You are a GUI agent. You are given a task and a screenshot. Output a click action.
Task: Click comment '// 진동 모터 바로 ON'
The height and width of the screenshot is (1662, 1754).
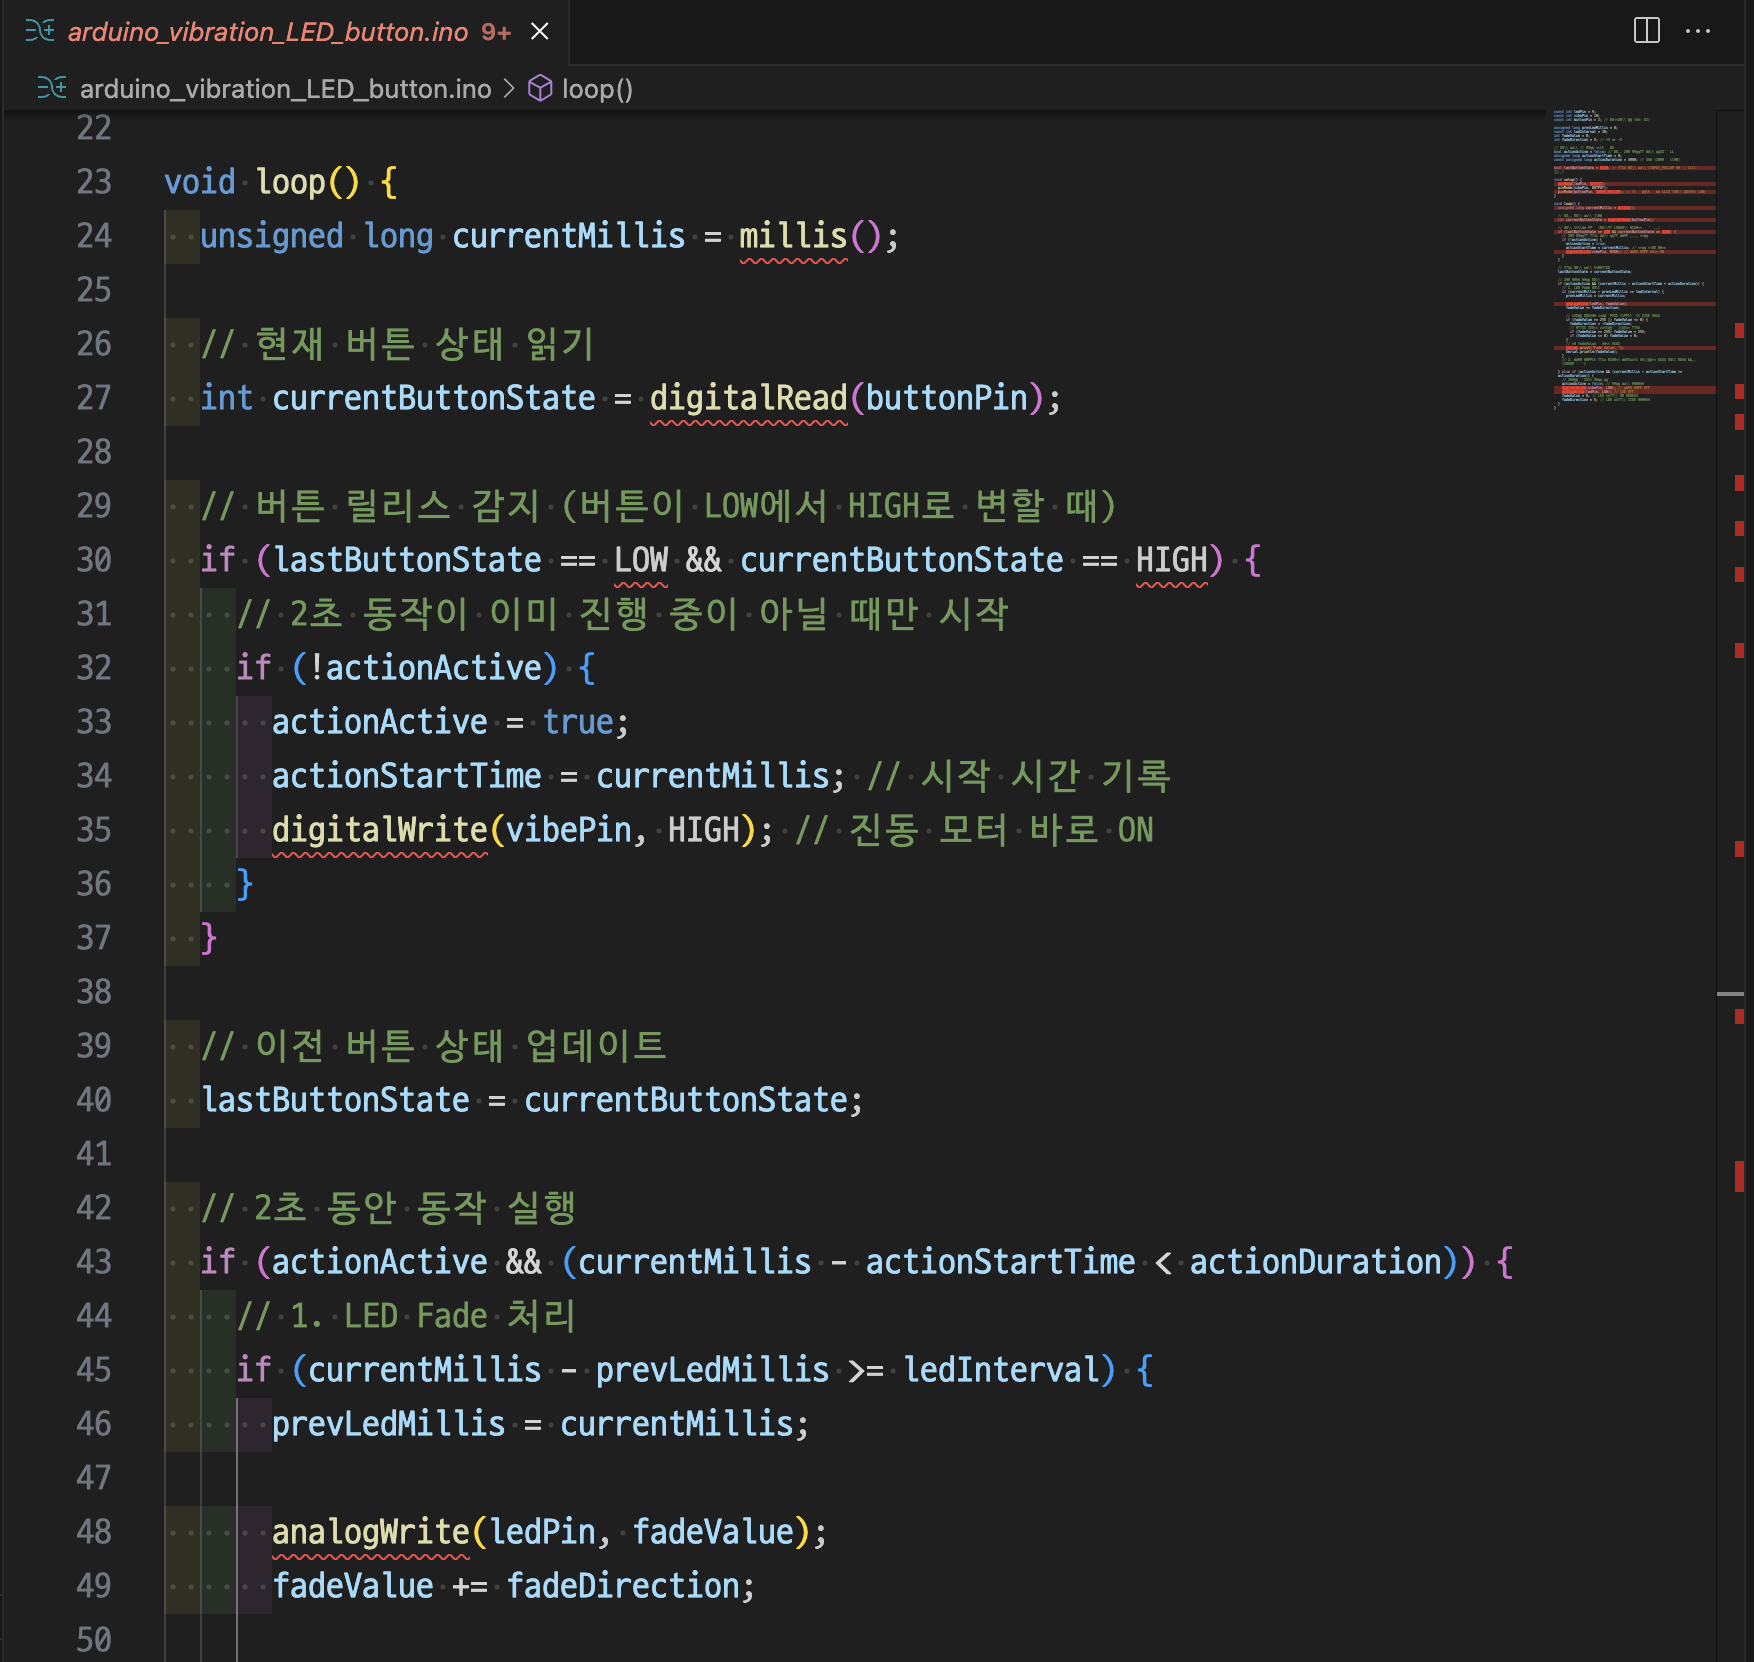click(974, 830)
